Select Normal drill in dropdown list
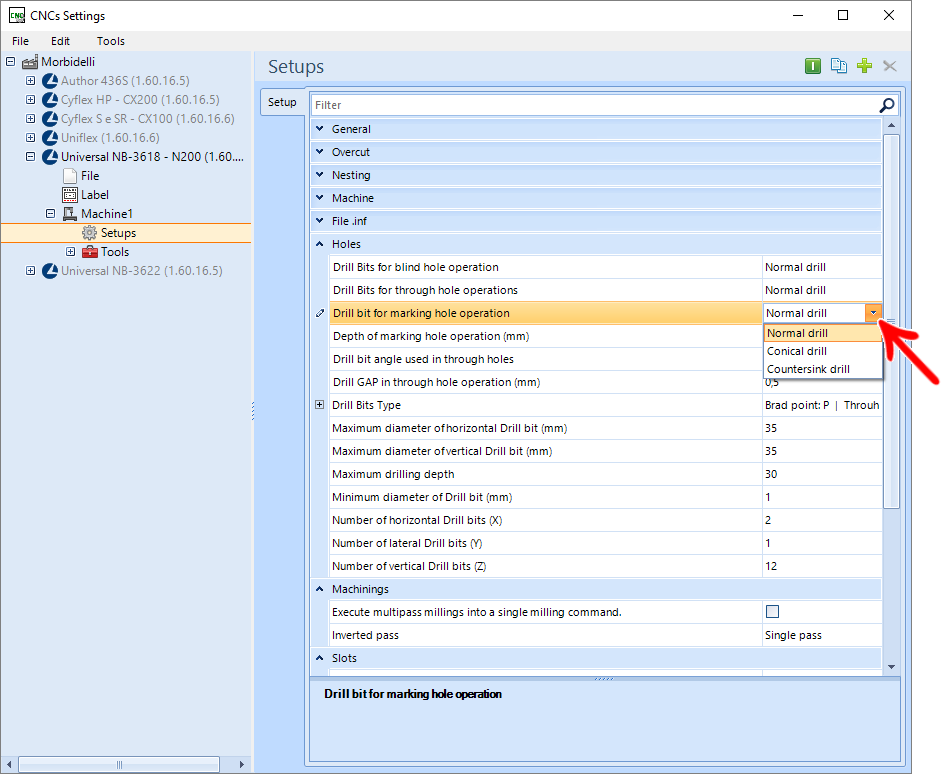The height and width of the screenshot is (774, 946). [x=823, y=333]
